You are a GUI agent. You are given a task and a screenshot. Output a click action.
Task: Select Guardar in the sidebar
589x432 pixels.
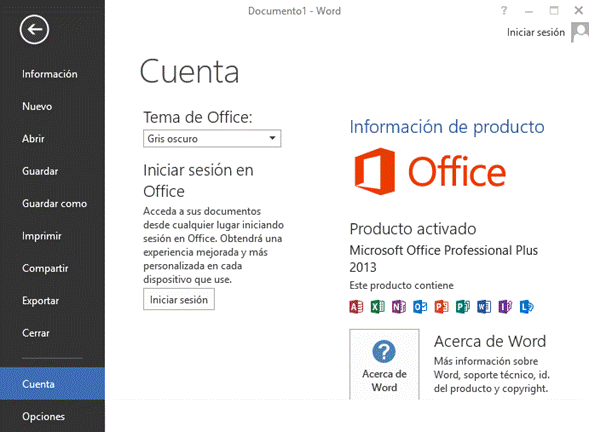click(53, 171)
